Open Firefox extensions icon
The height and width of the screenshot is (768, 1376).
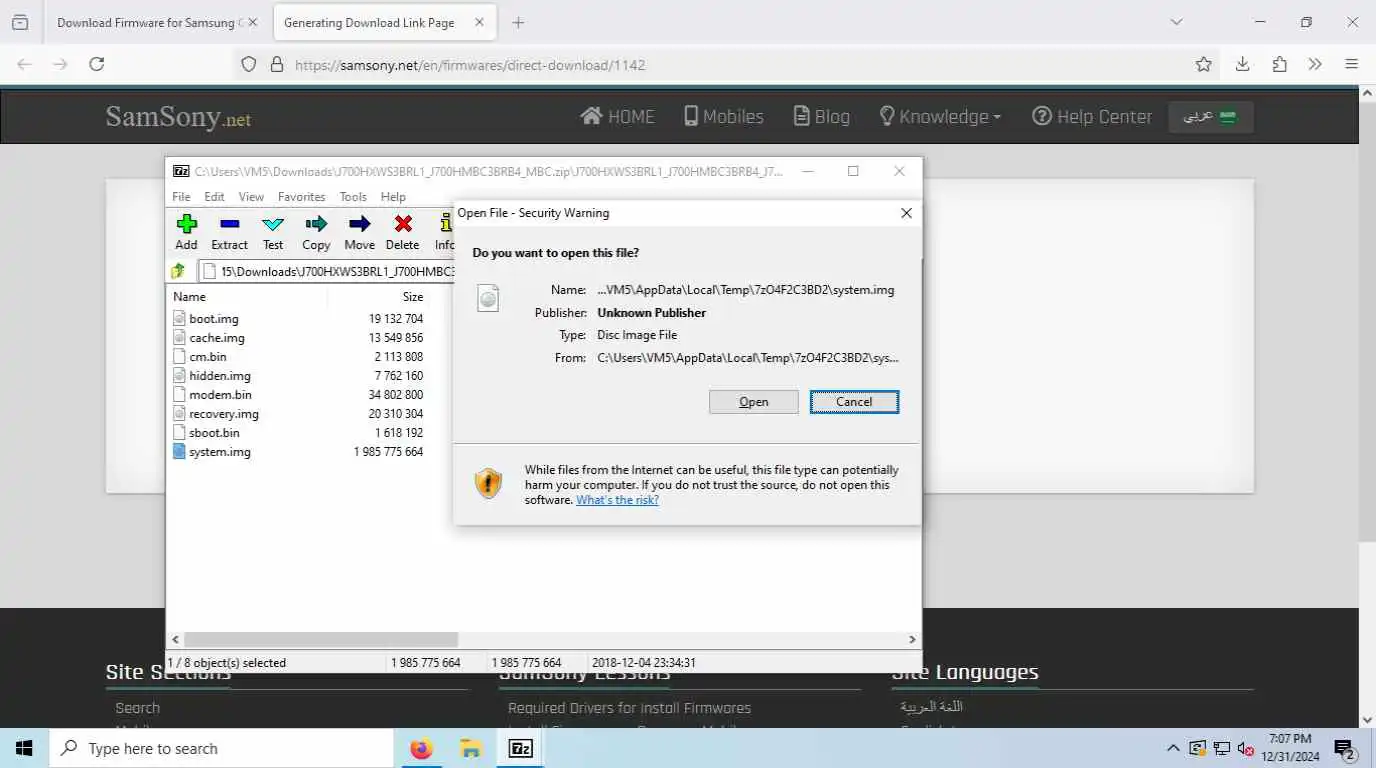(1279, 64)
